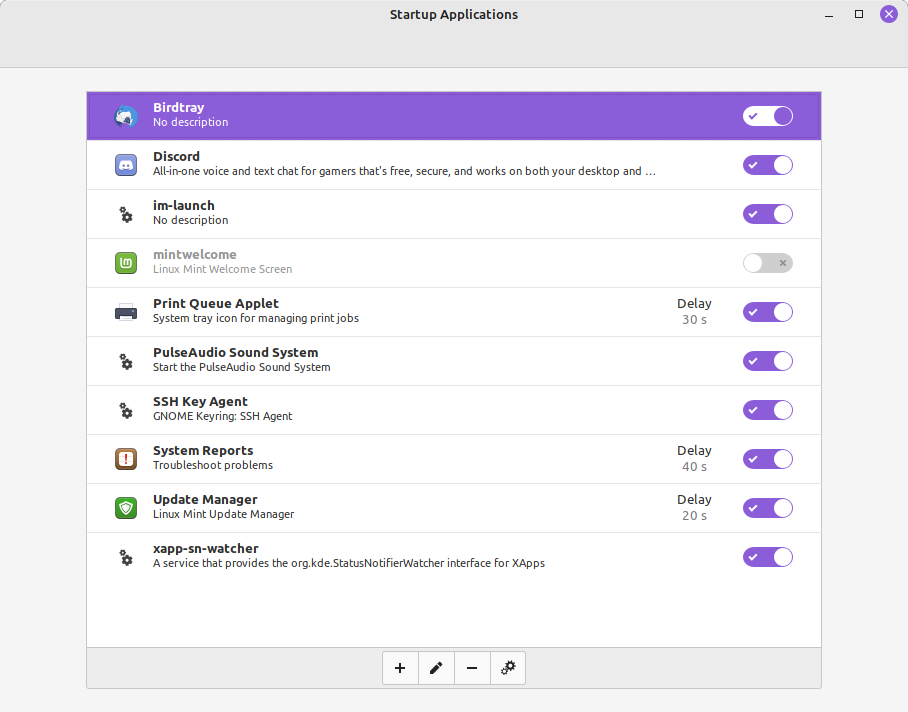908x712 pixels.
Task: Click the mintwelcome Linux Mint icon
Action: [126, 263]
